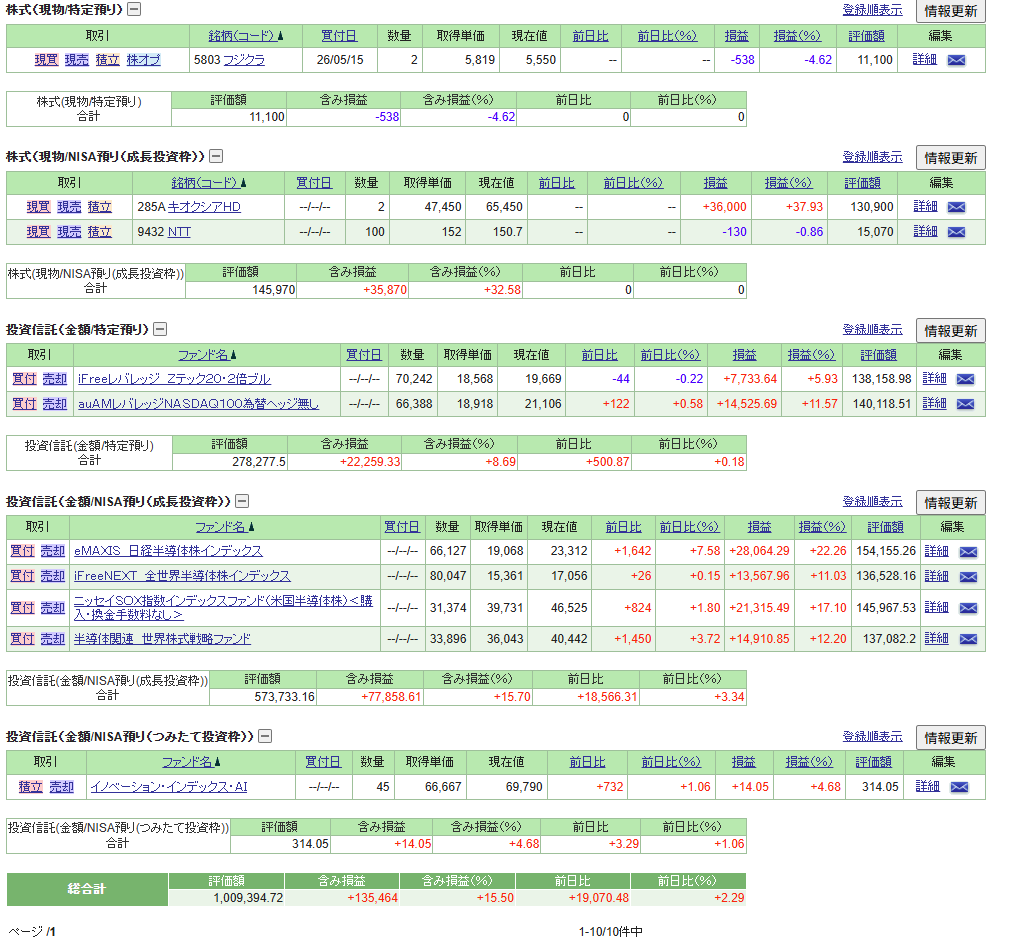This screenshot has height=939, width=1019.
Task: Click 現買 in the フジクラ row
Action: click(x=46, y=60)
